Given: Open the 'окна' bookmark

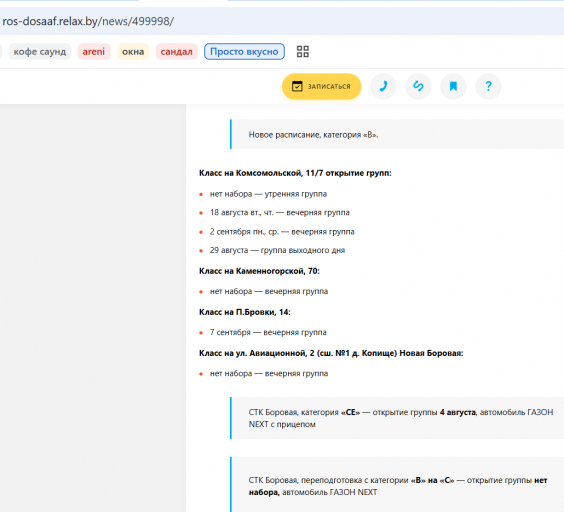Looking at the screenshot, I should [133, 51].
